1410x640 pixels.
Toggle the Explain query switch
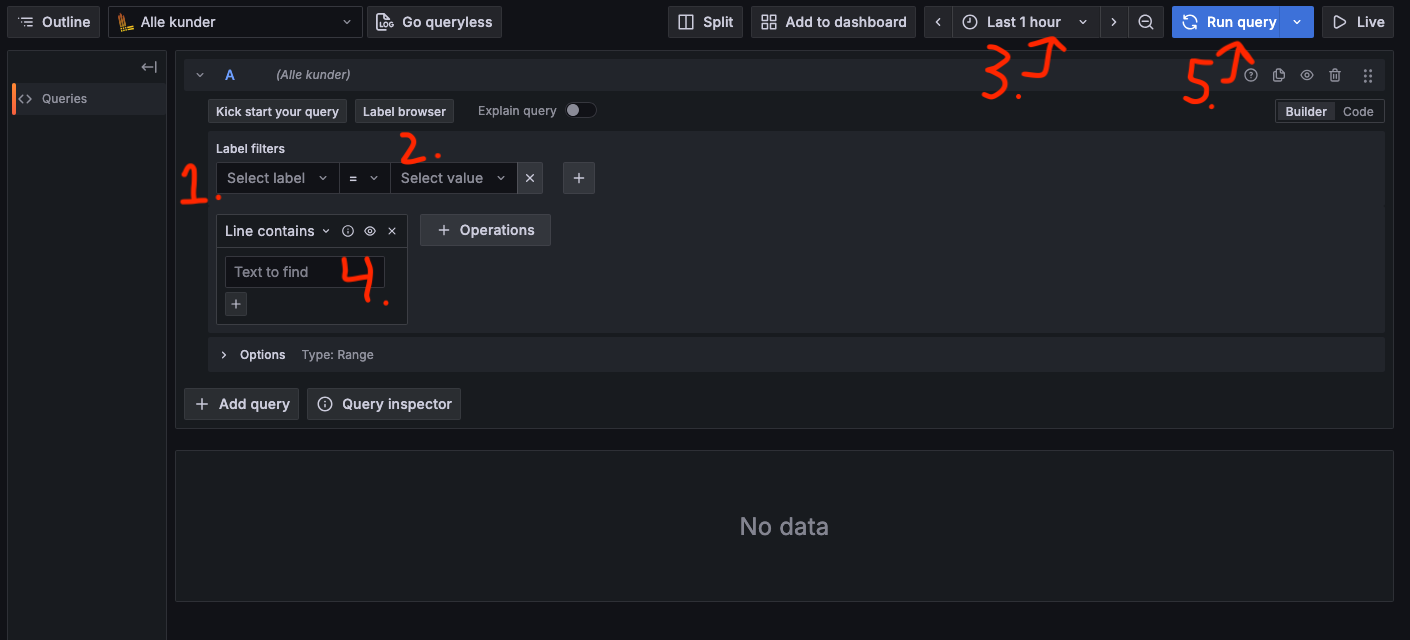click(581, 110)
